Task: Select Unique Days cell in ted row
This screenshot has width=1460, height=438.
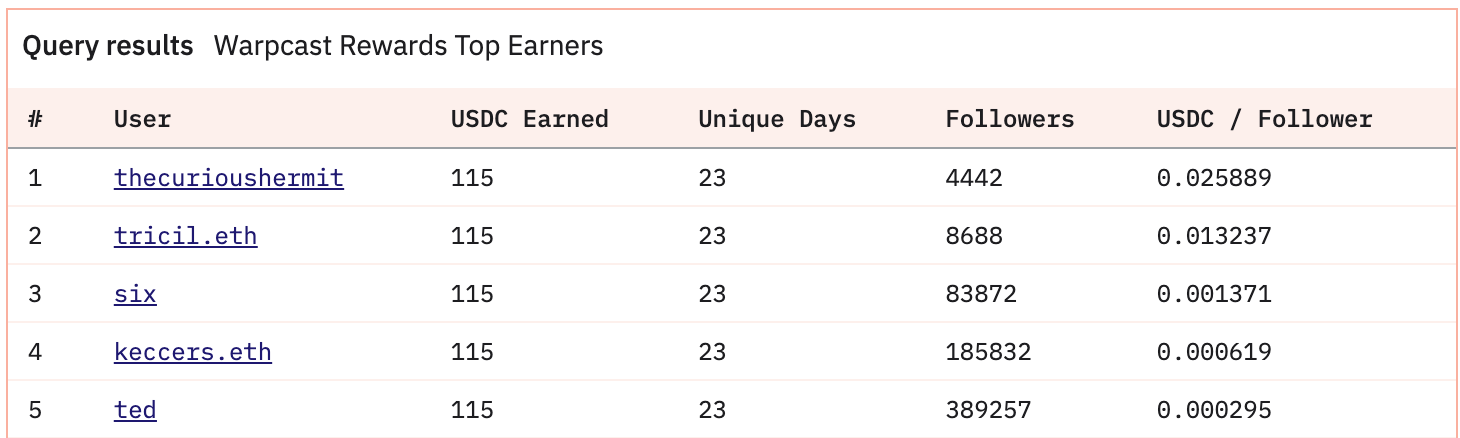Action: (x=712, y=410)
